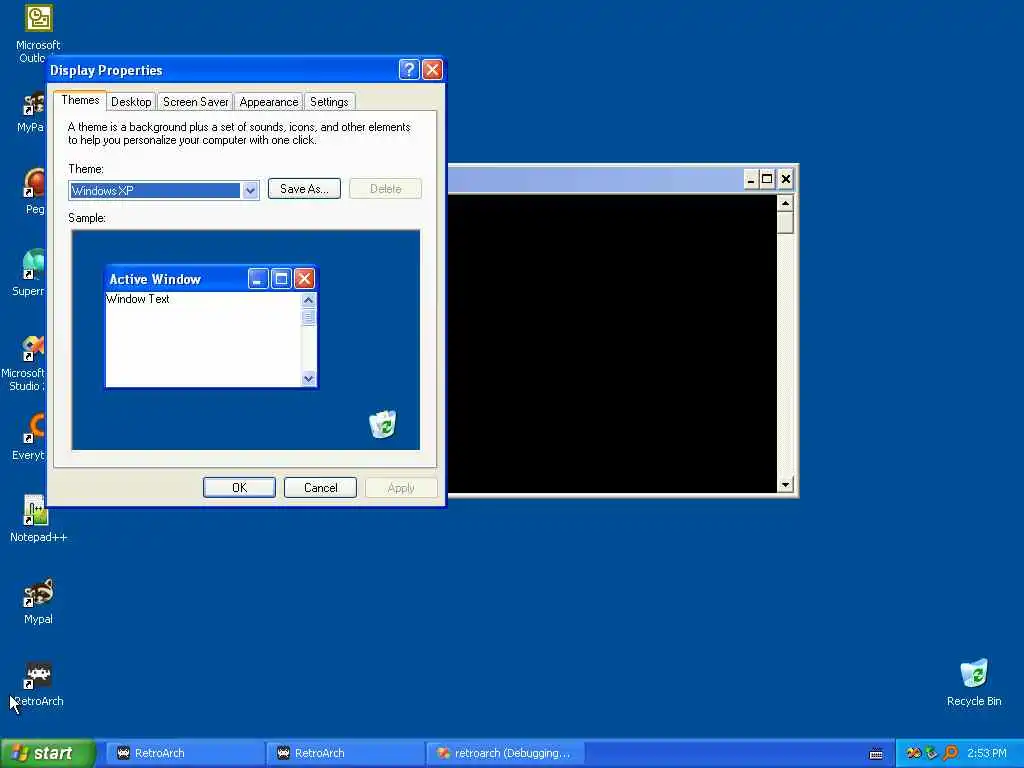
Task: Open the Screen Saver tab
Action: click(x=195, y=102)
